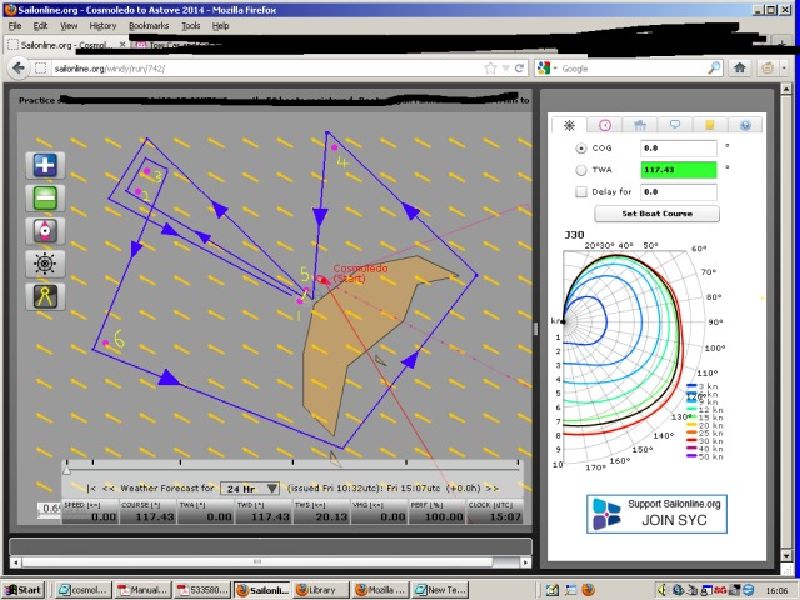Open the View menu
This screenshot has width=800, height=600.
[68, 26]
